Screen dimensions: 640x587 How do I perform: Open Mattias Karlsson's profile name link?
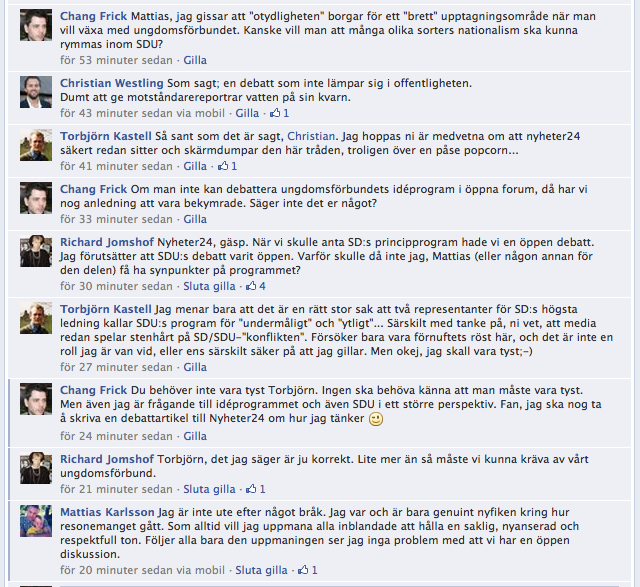[107, 512]
